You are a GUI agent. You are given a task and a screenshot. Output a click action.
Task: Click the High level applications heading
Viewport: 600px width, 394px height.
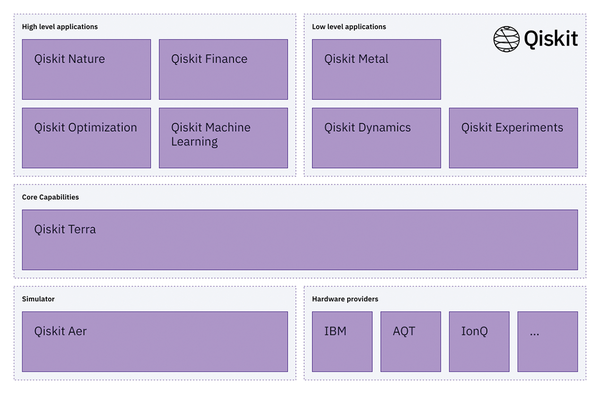pyautogui.click(x=60, y=27)
